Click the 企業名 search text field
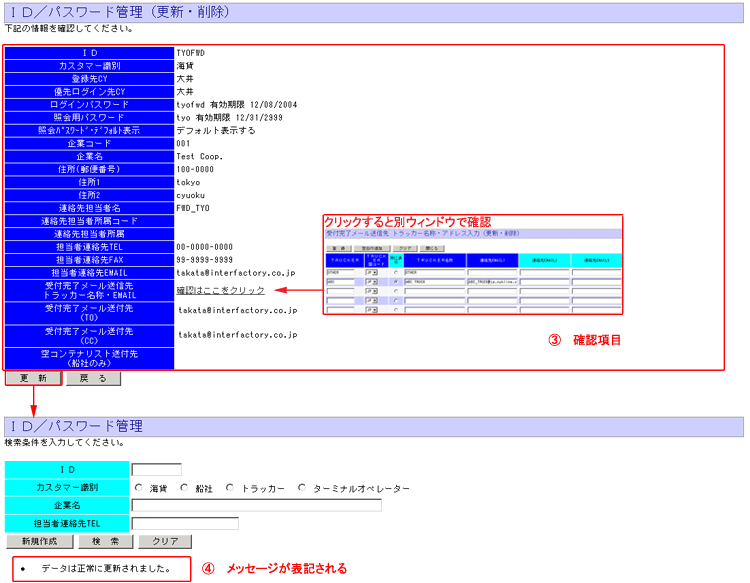The height and width of the screenshot is (583, 750). pos(257,506)
